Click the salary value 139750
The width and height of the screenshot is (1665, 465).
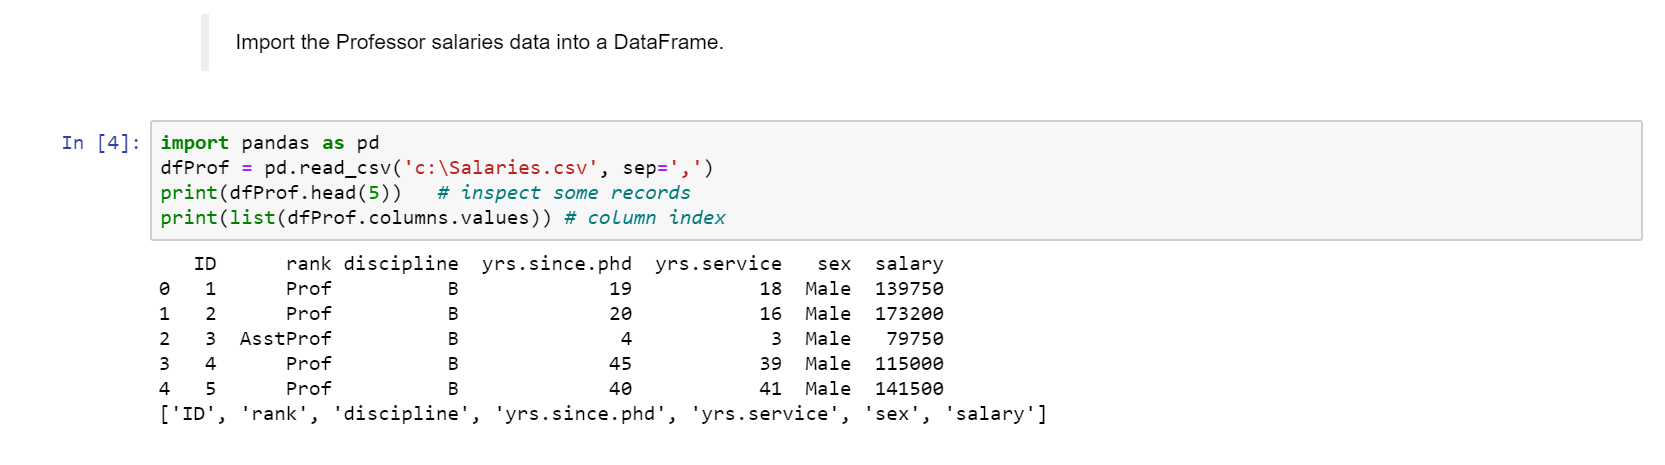[909, 289]
